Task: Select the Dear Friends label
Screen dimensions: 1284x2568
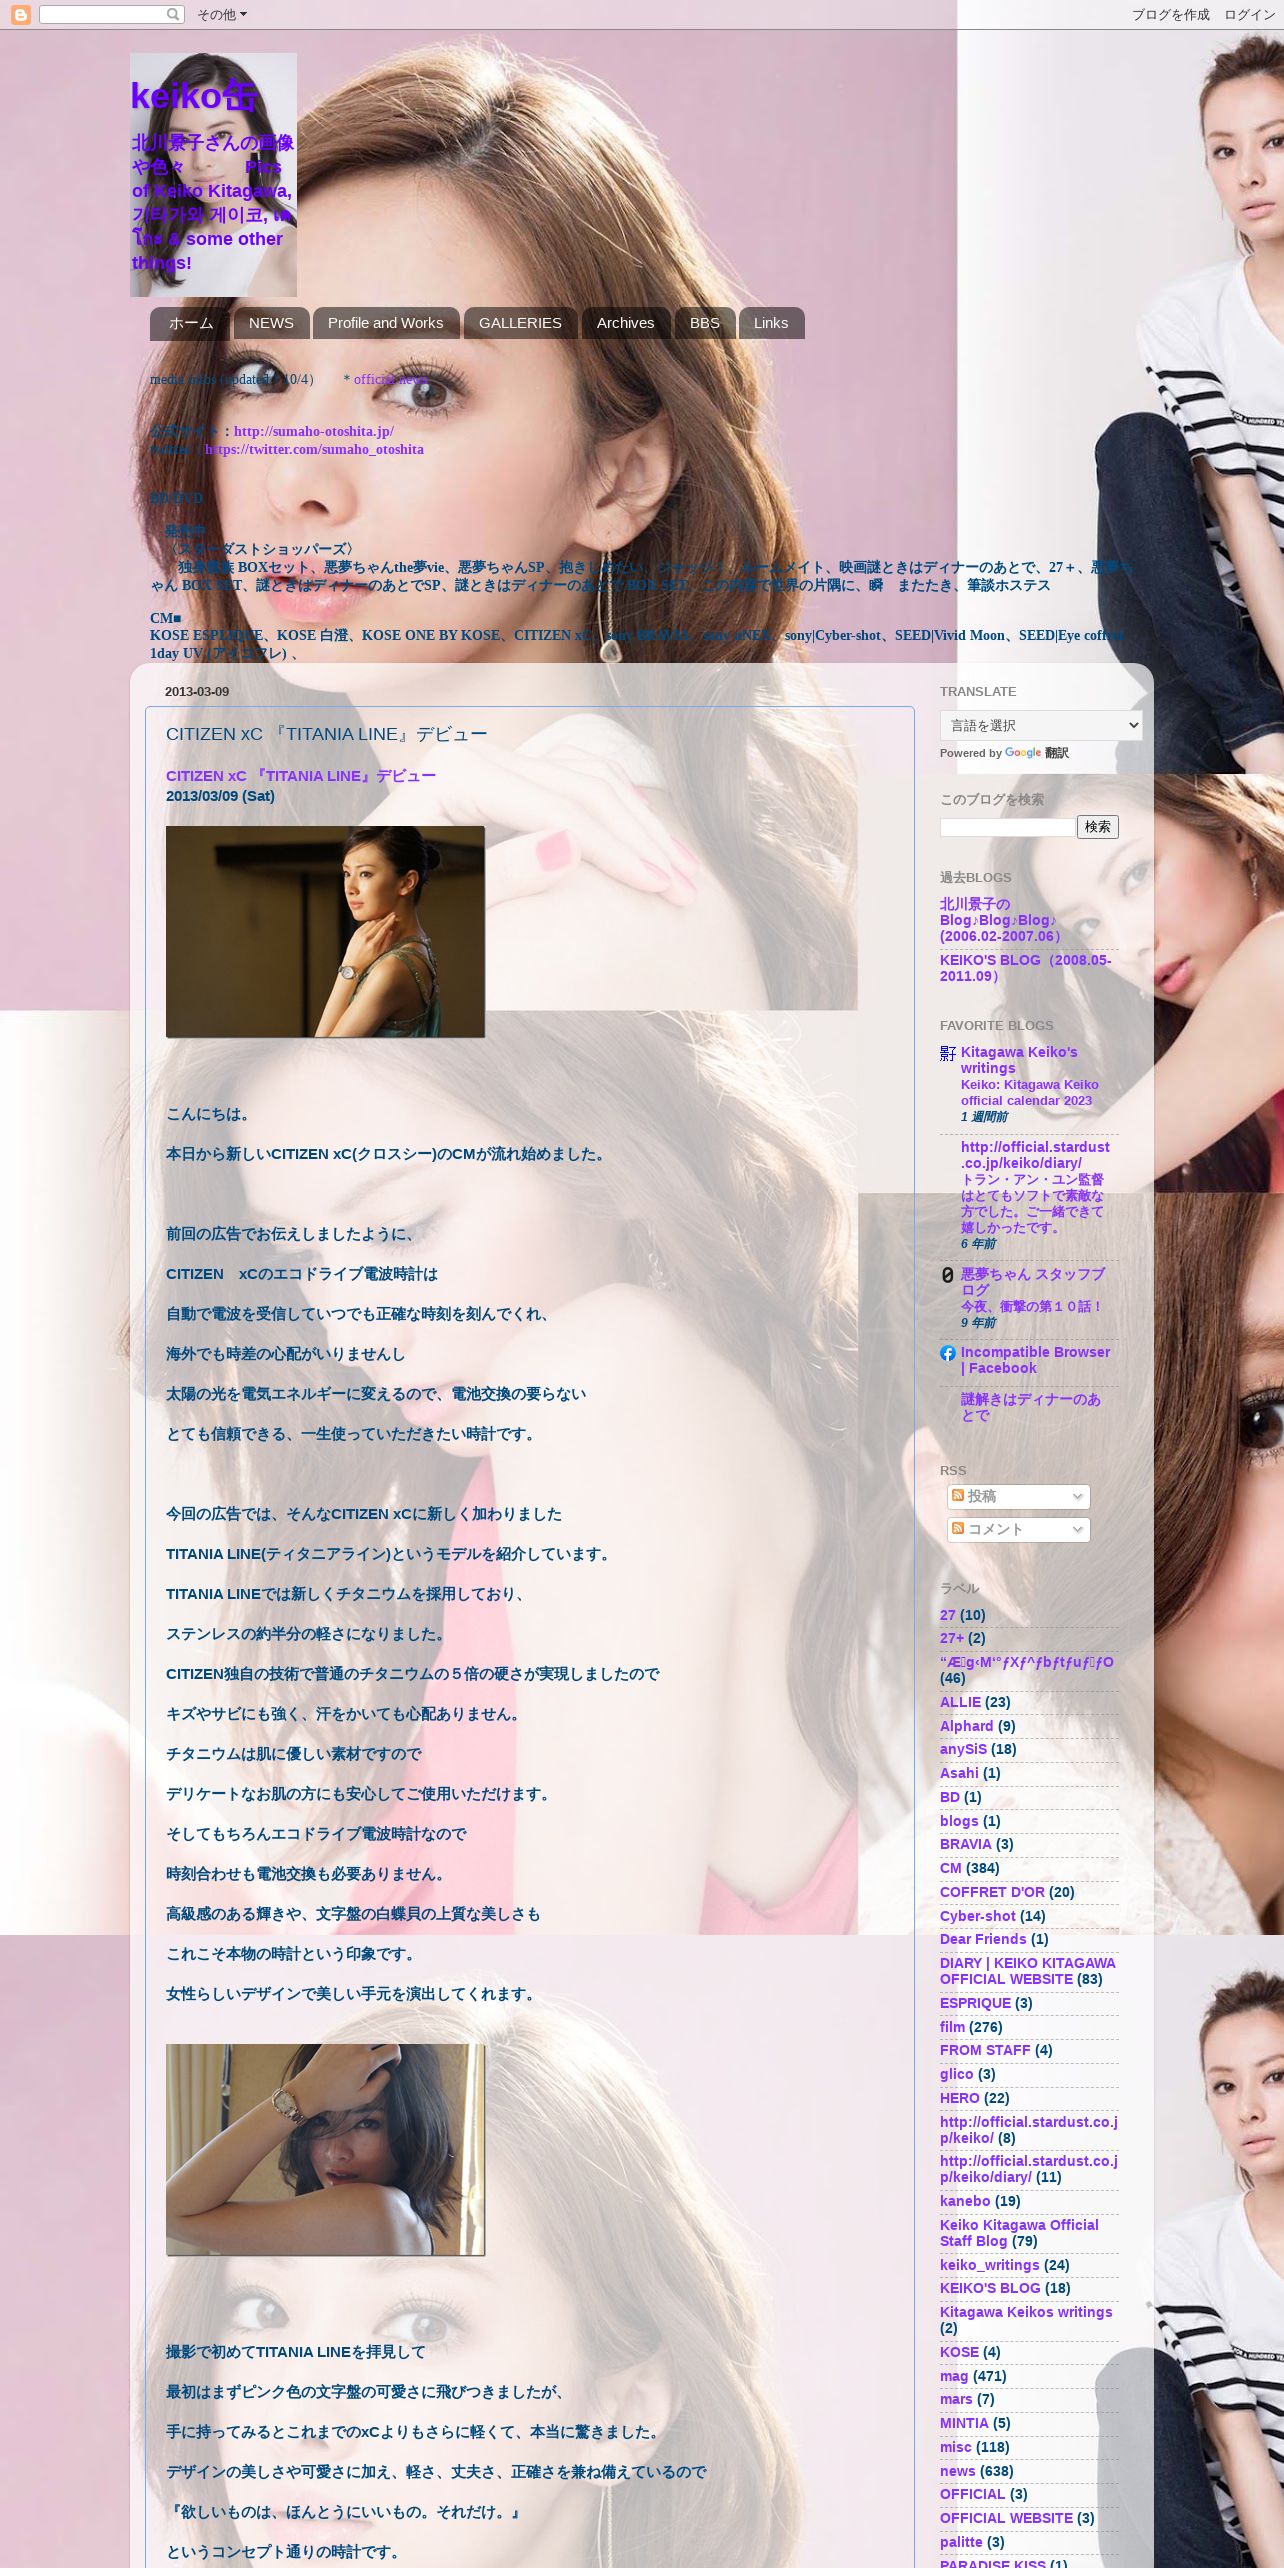Action: pyautogui.click(x=983, y=1939)
